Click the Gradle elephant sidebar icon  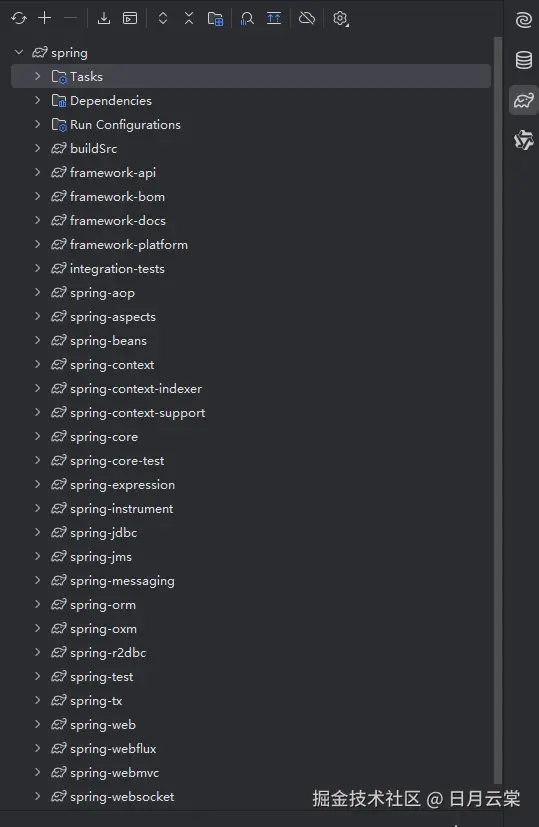point(524,100)
